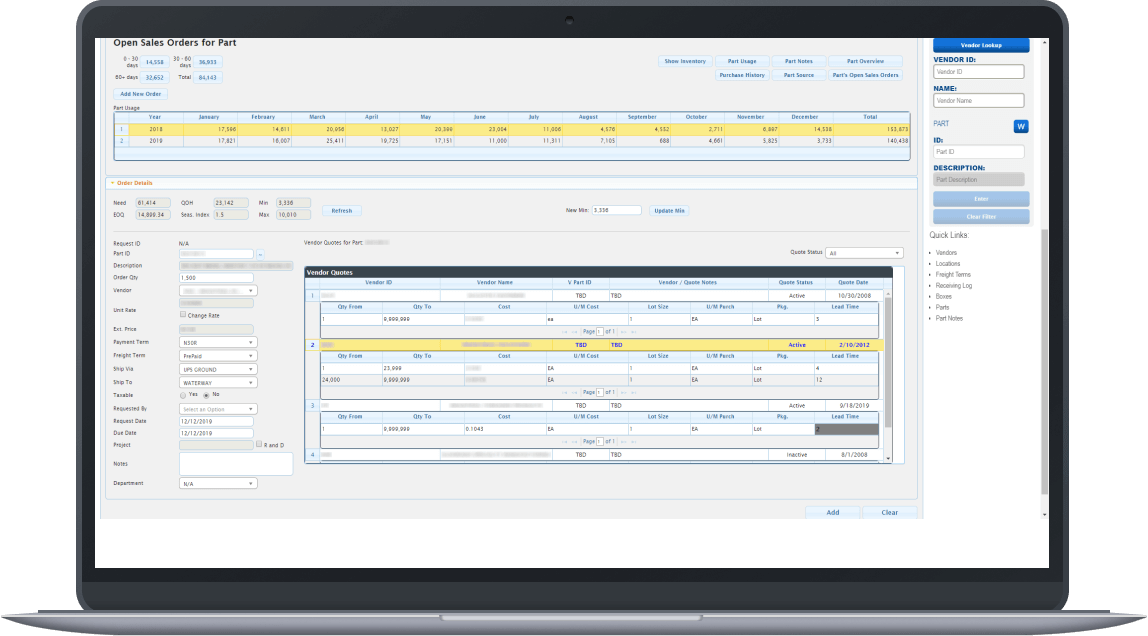Click the next-page arrow in quote 1 pager

(624, 331)
